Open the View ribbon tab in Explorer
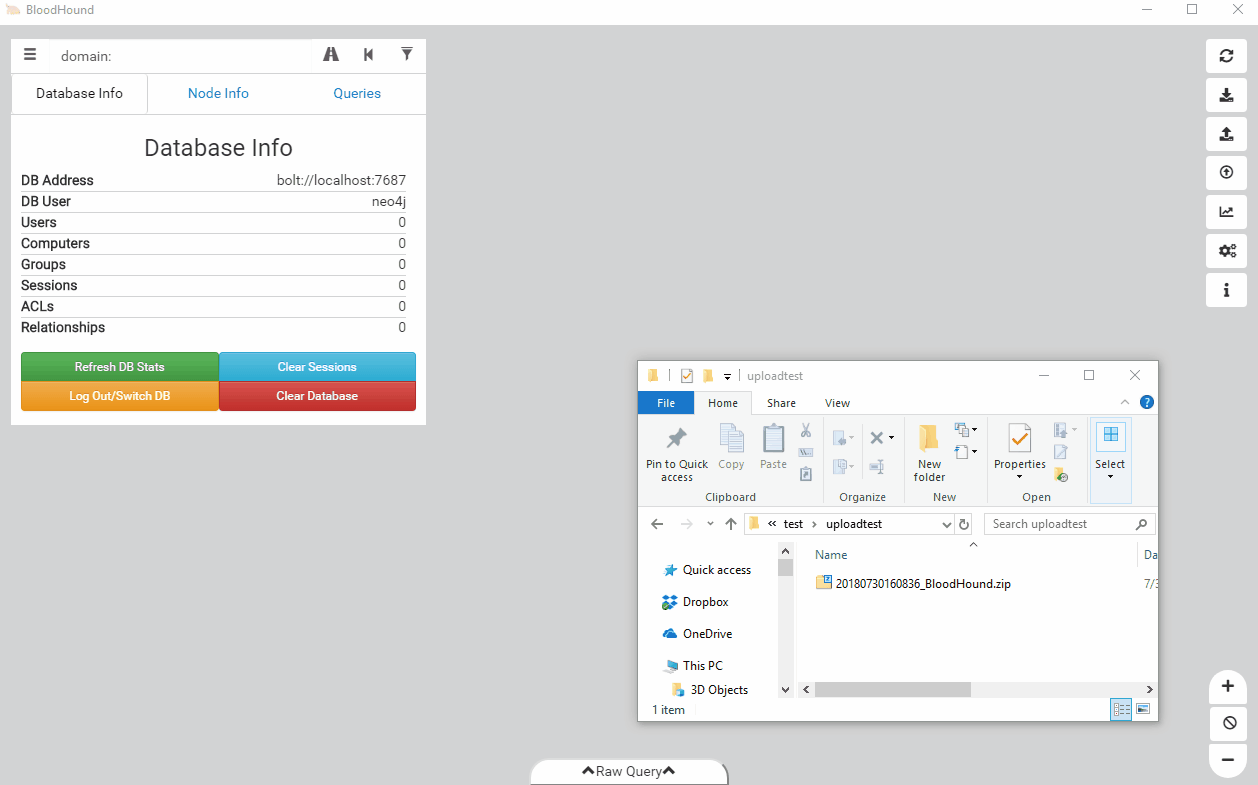The width and height of the screenshot is (1258, 785). click(x=837, y=403)
